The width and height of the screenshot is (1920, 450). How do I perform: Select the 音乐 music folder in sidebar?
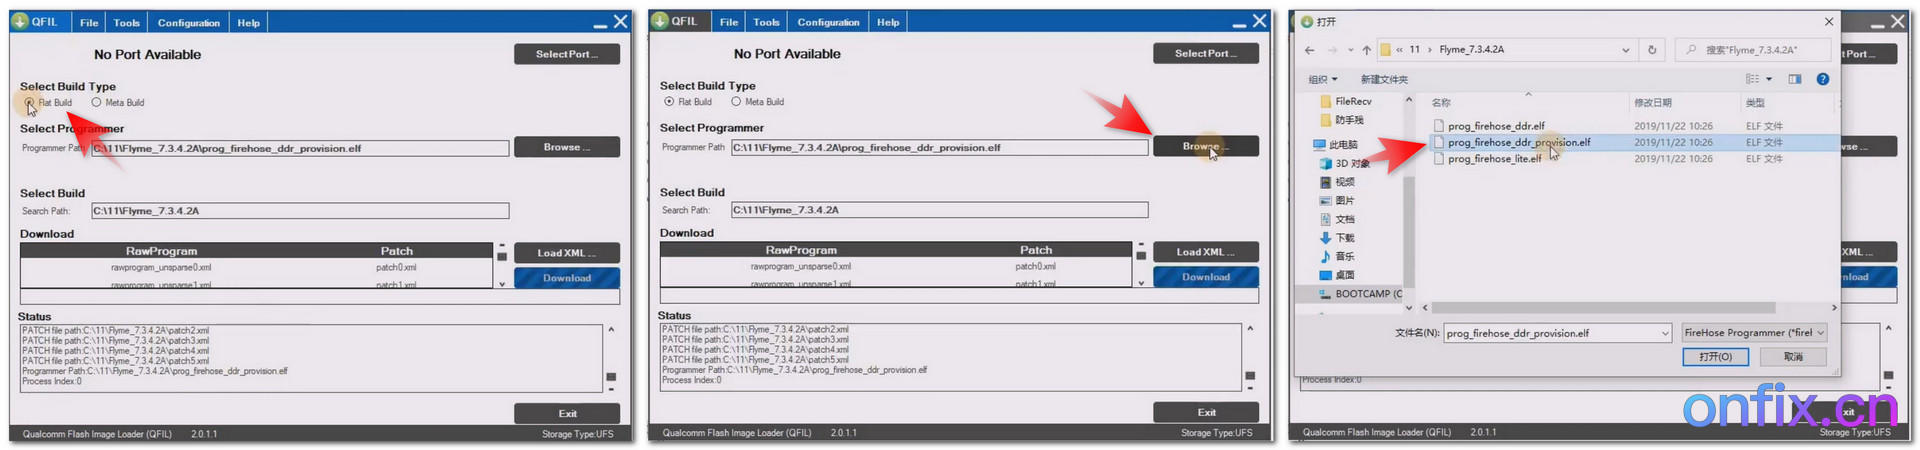pos(1344,257)
